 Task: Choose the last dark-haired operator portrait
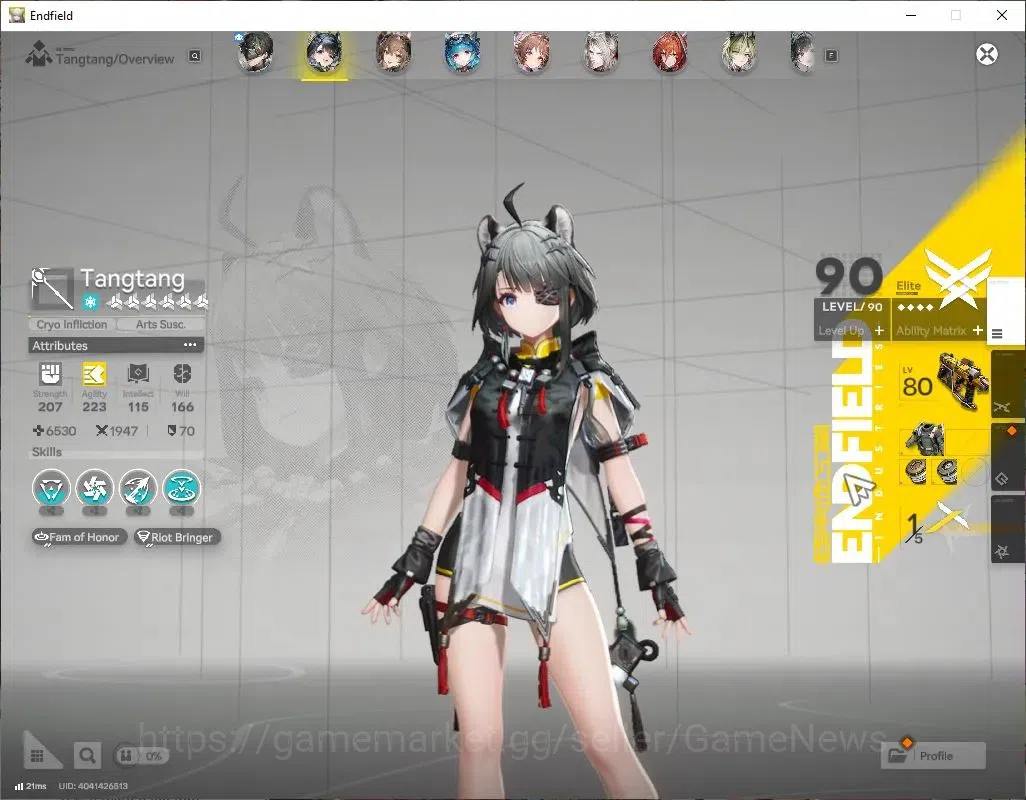[803, 52]
